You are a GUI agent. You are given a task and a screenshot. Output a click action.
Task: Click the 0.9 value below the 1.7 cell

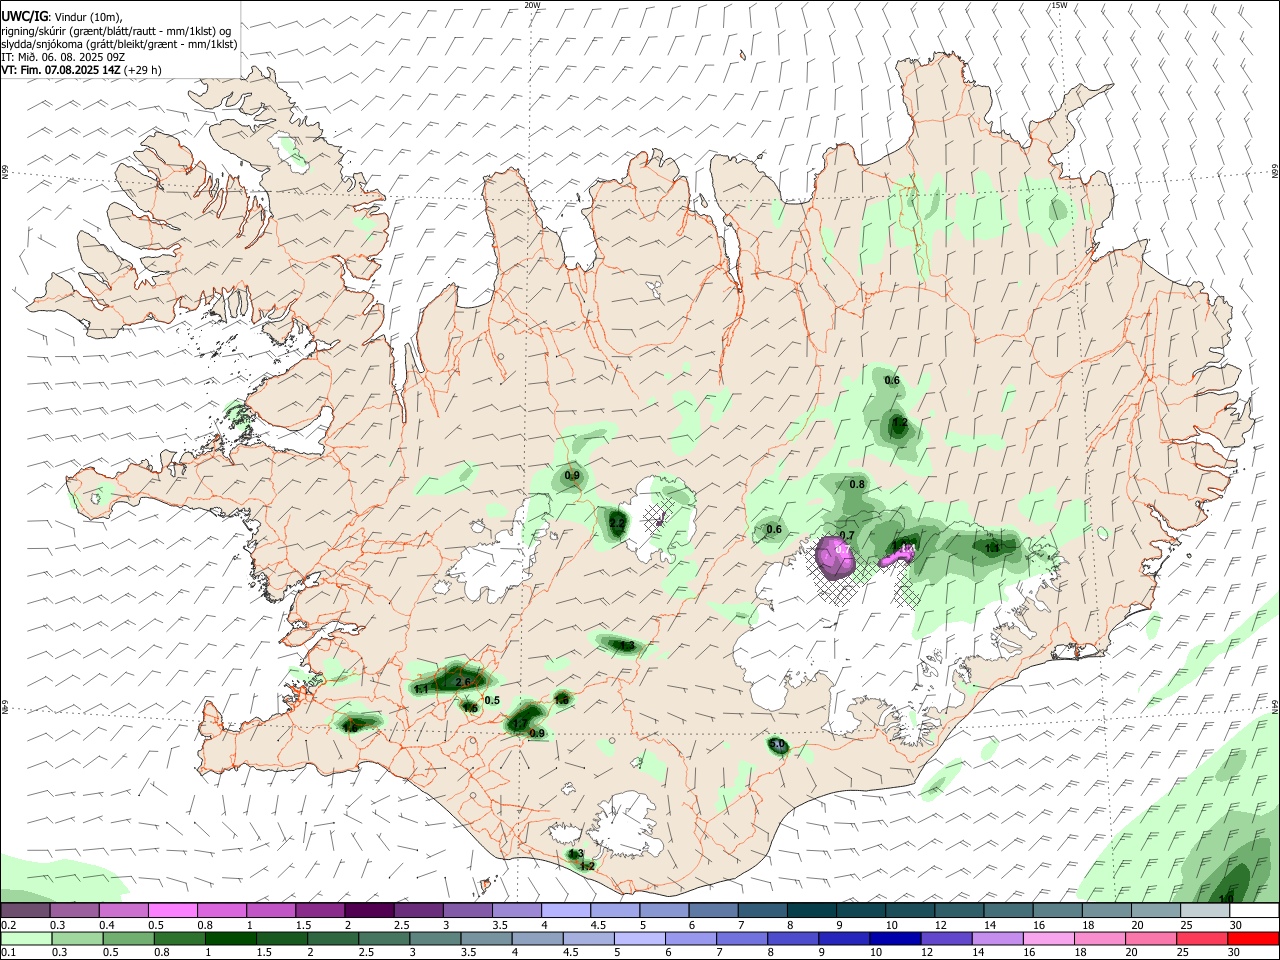537,733
